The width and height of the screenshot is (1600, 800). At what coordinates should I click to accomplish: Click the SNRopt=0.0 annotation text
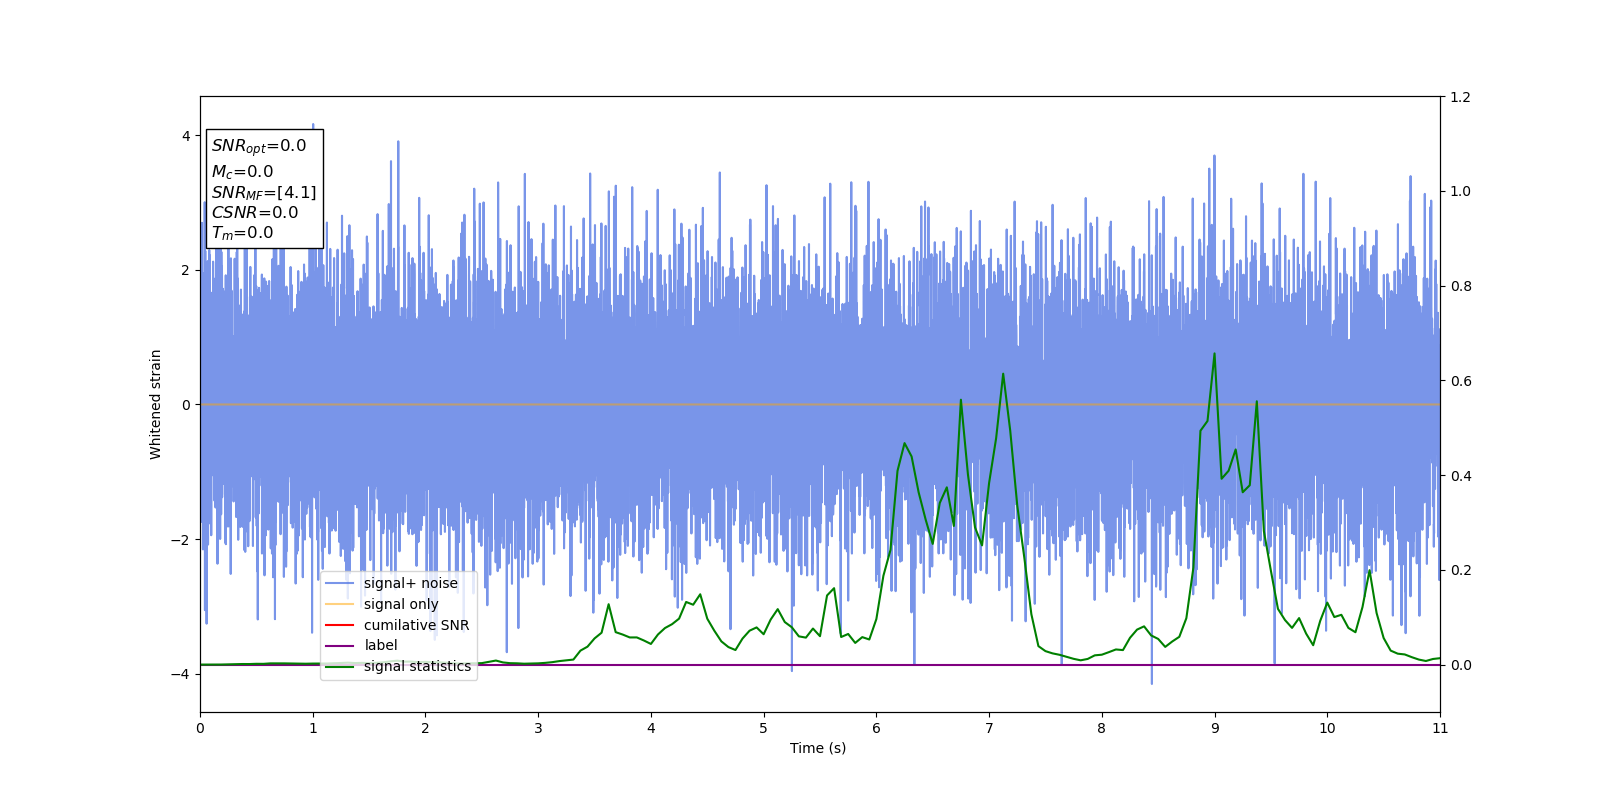pyautogui.click(x=259, y=146)
